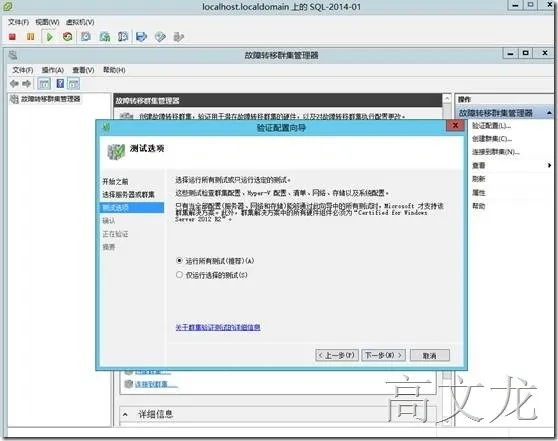Click the blue help question mark icon
The height and width of the screenshot is (441, 558).
coord(60,84)
